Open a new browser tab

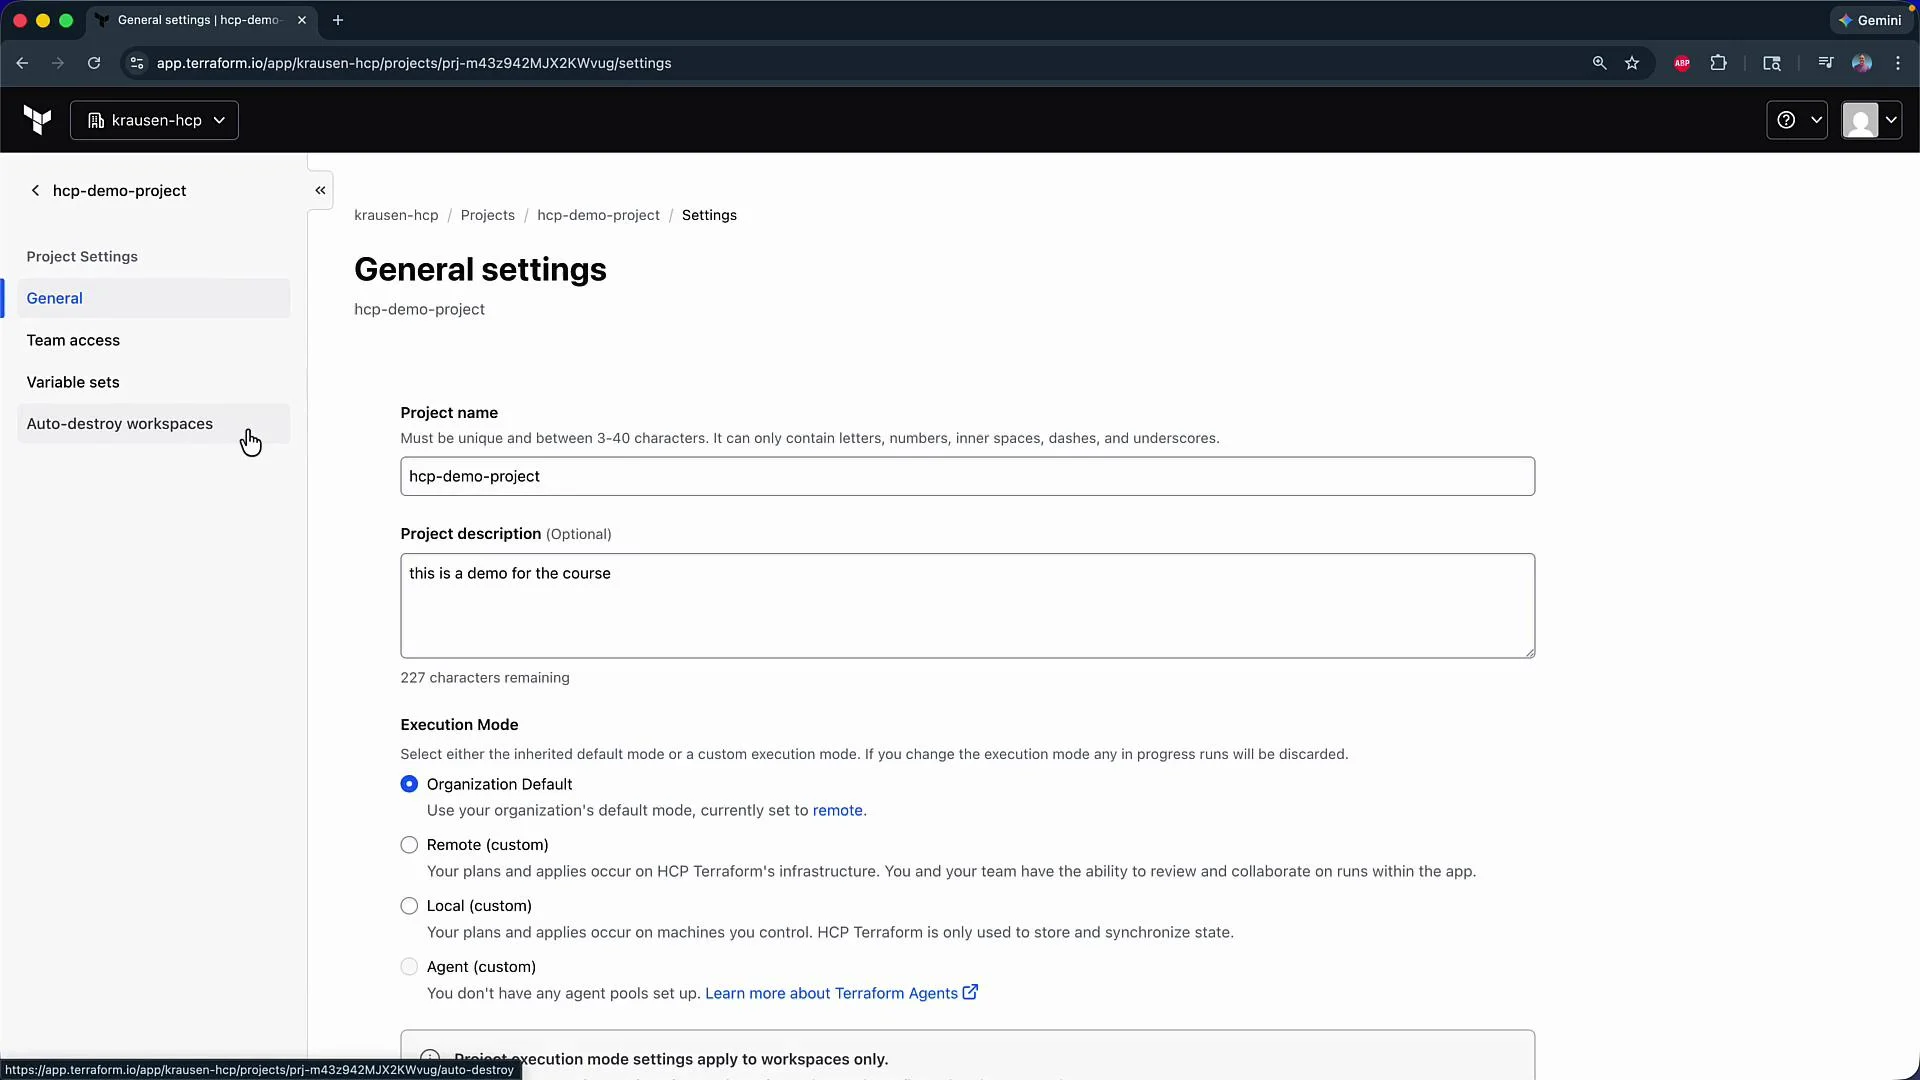(x=338, y=20)
